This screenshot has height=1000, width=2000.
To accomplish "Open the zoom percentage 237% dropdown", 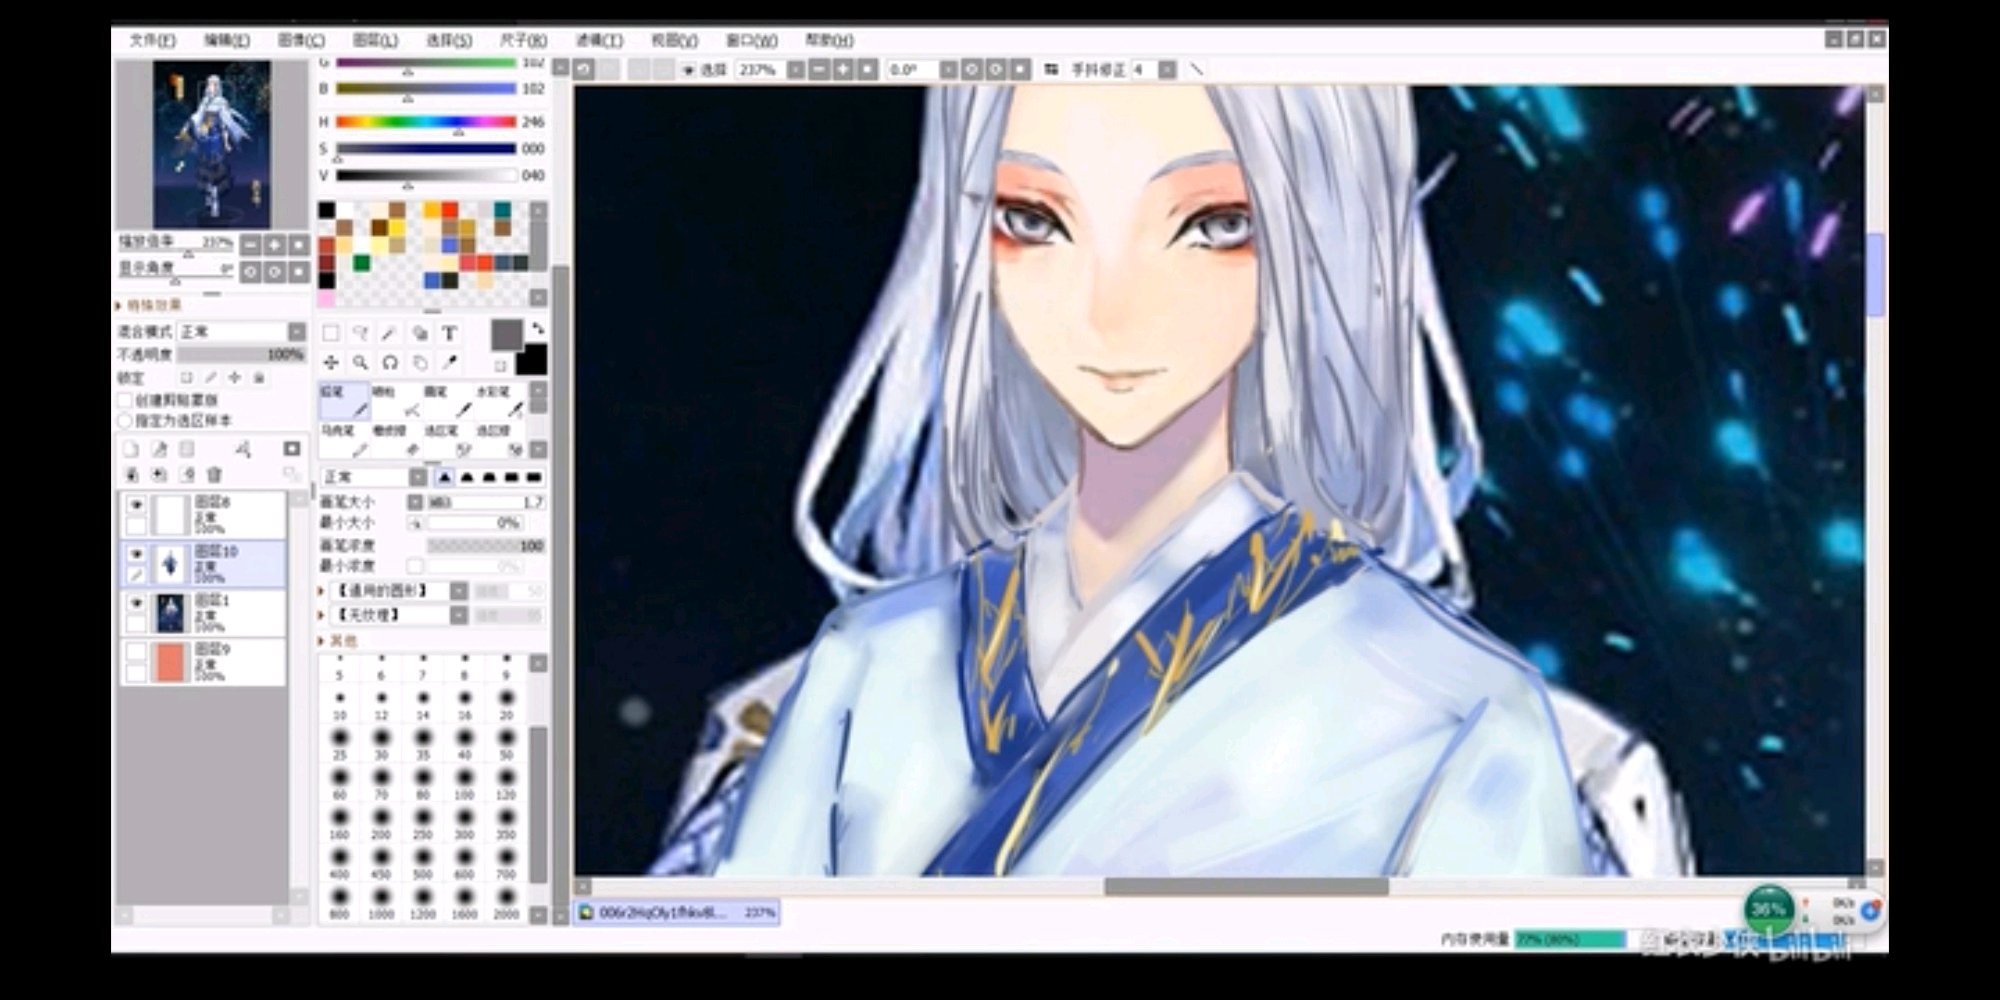I will 795,70.
